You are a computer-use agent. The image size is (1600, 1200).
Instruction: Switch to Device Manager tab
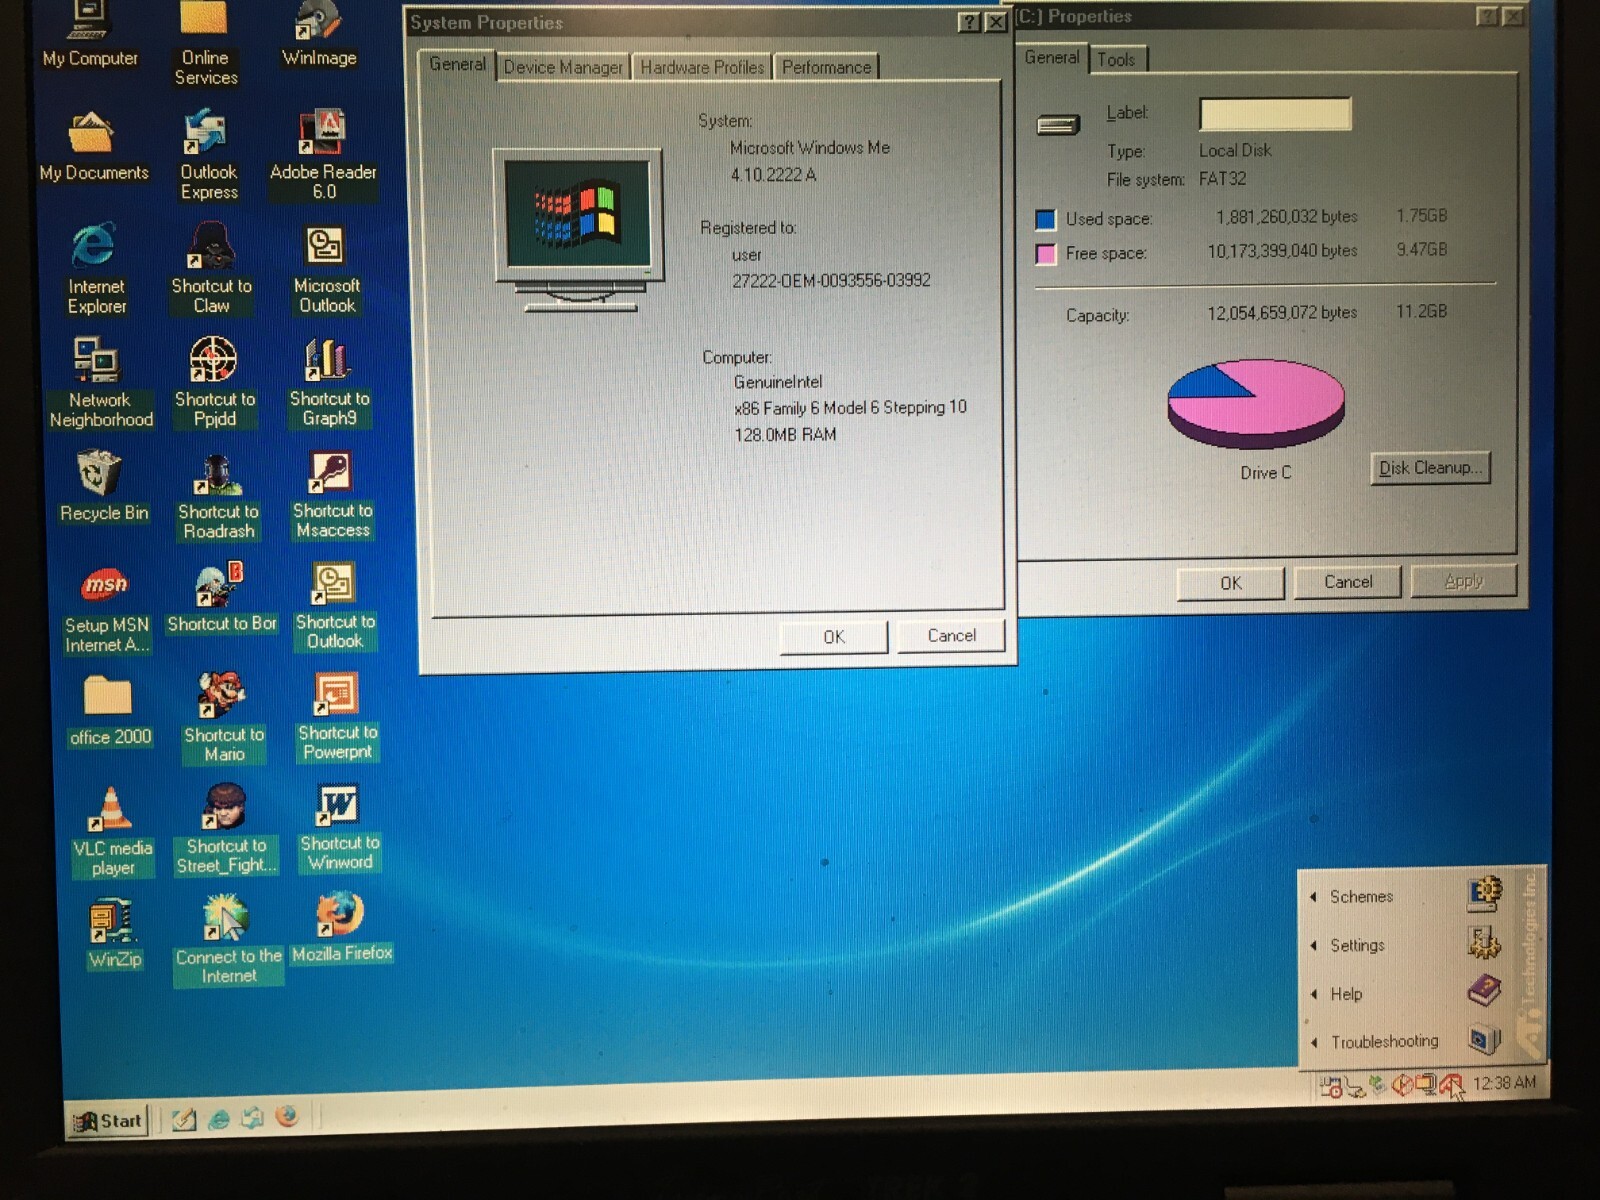[x=563, y=67]
